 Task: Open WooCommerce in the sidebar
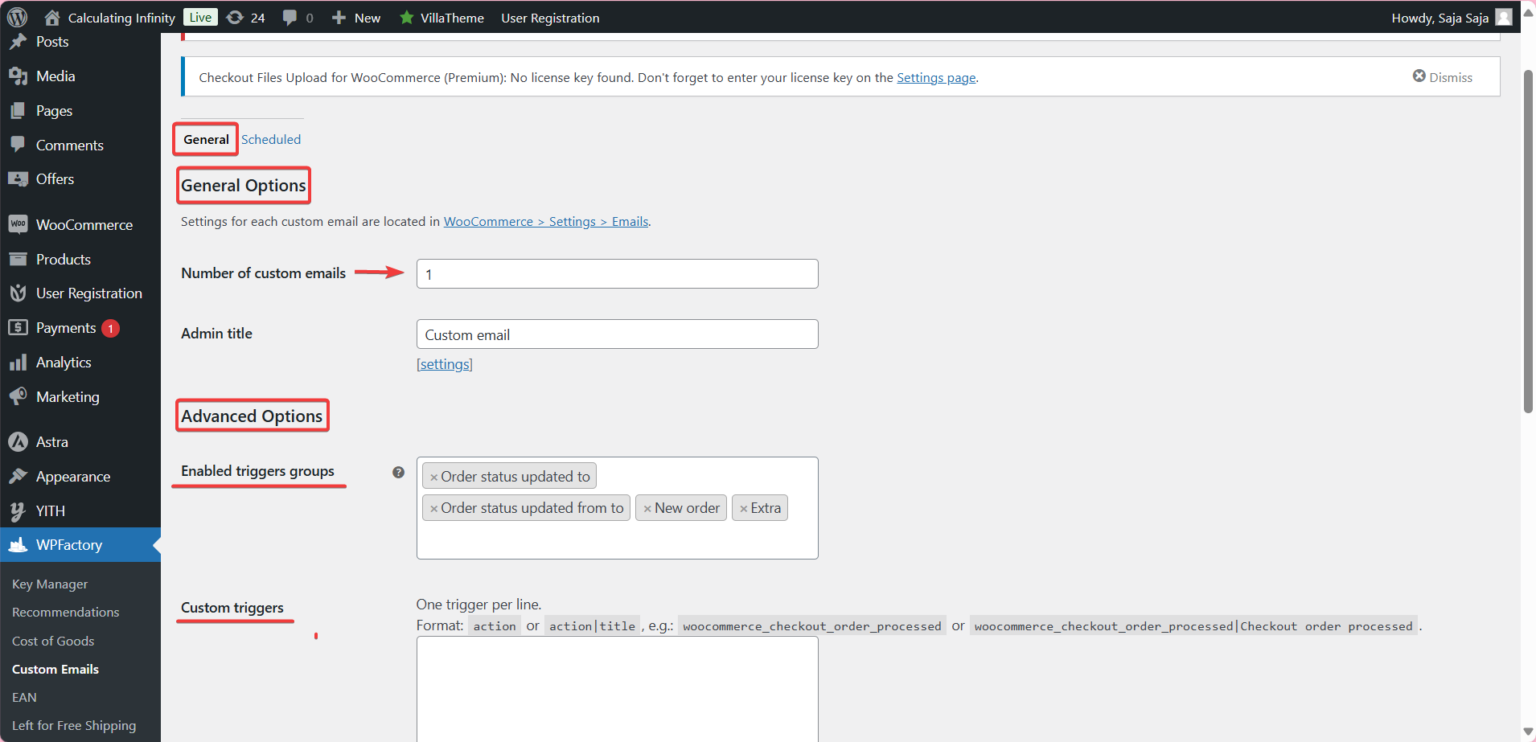84,225
